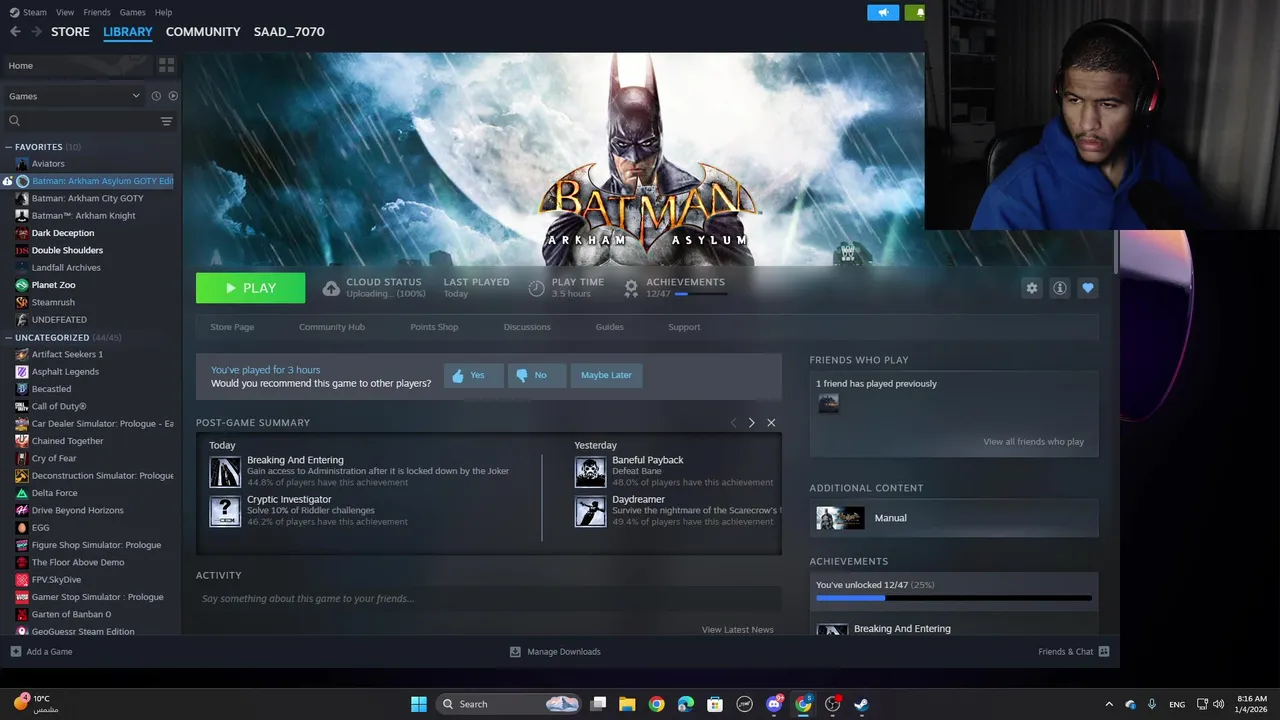The width and height of the screenshot is (1280, 720).
Task: Open Friends & Chat
Action: (1074, 652)
